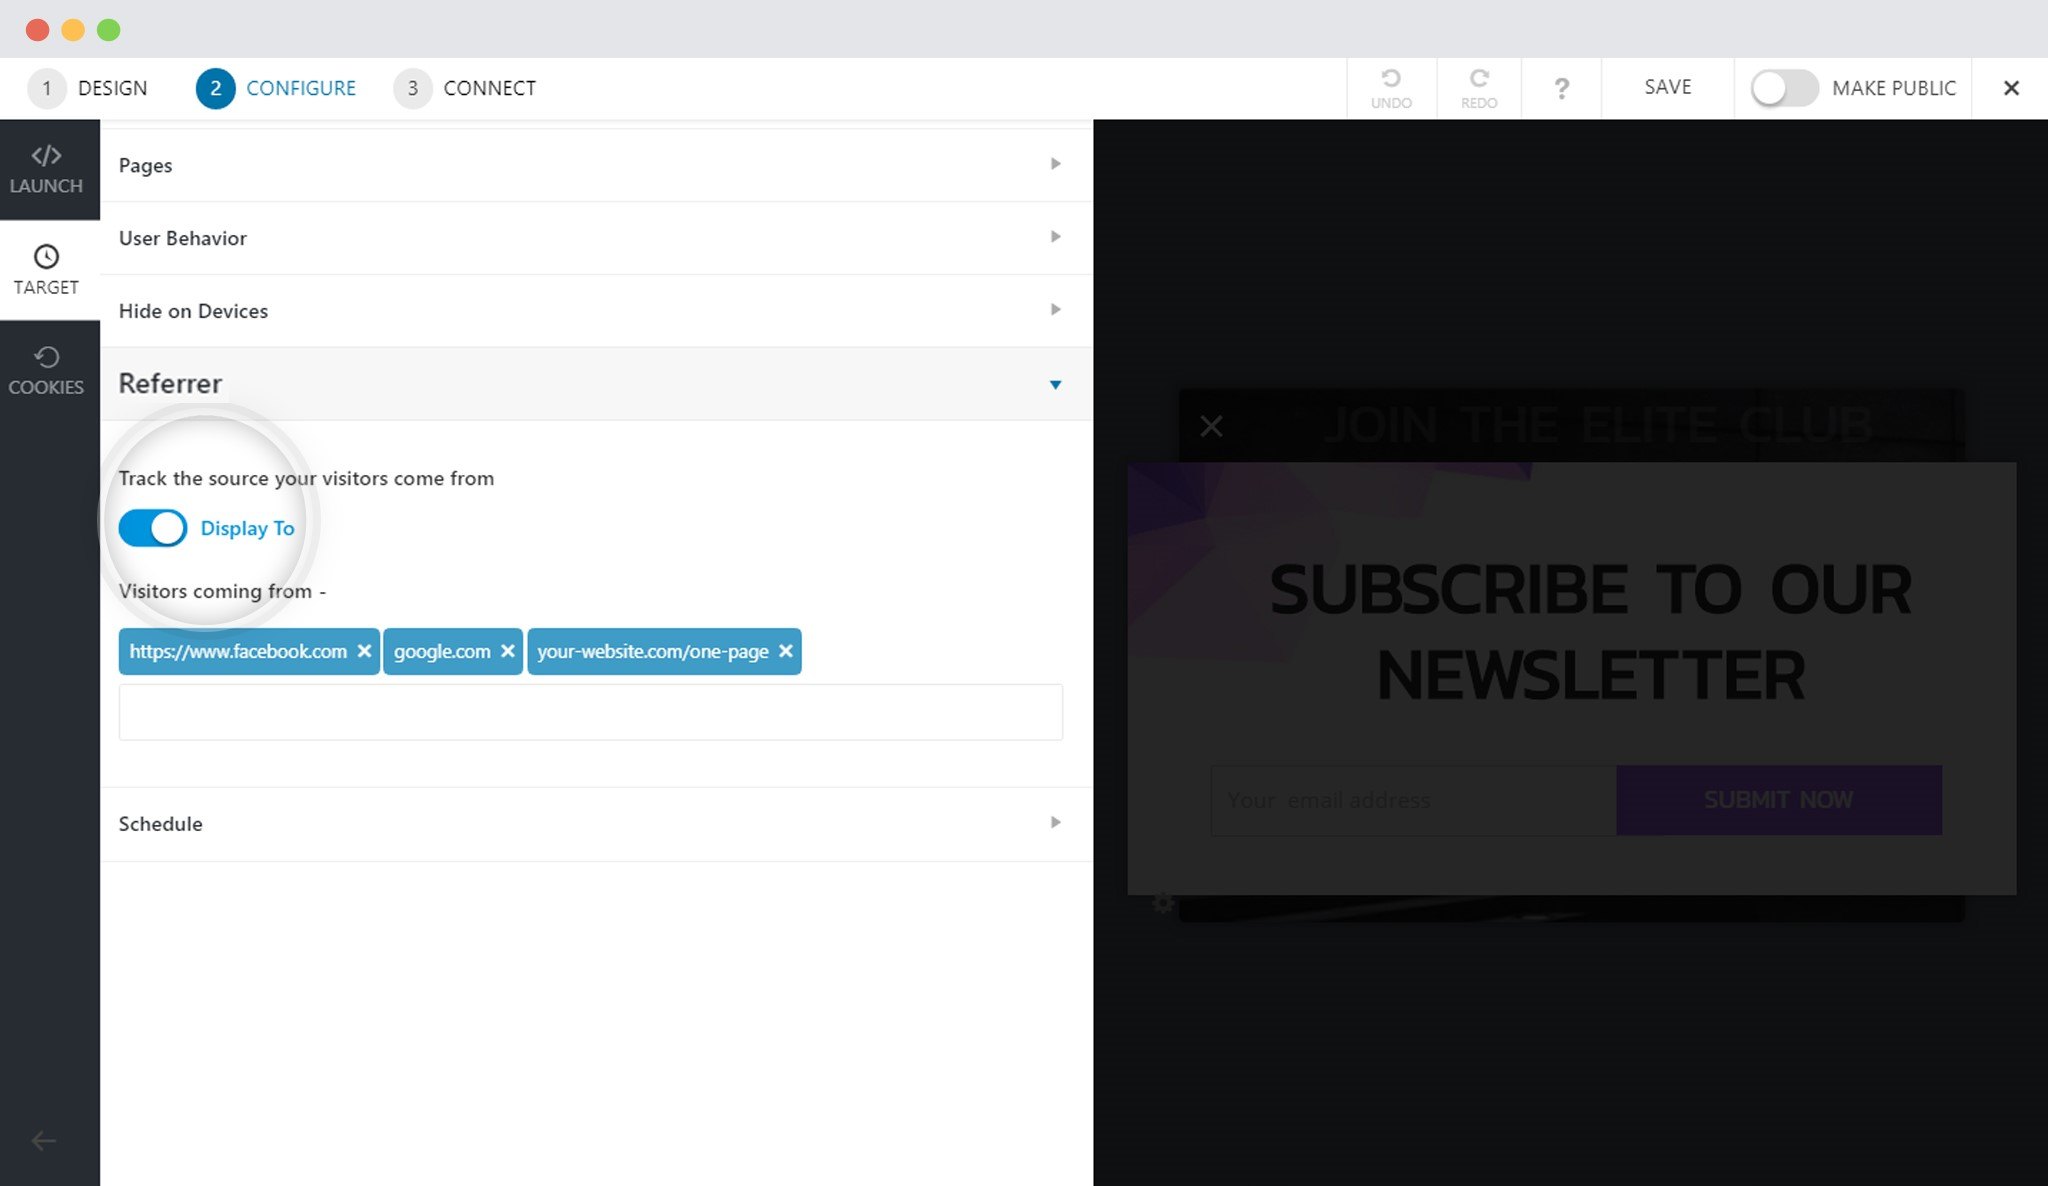The height and width of the screenshot is (1186, 2048).
Task: Expand the Pages section
Action: point(596,165)
